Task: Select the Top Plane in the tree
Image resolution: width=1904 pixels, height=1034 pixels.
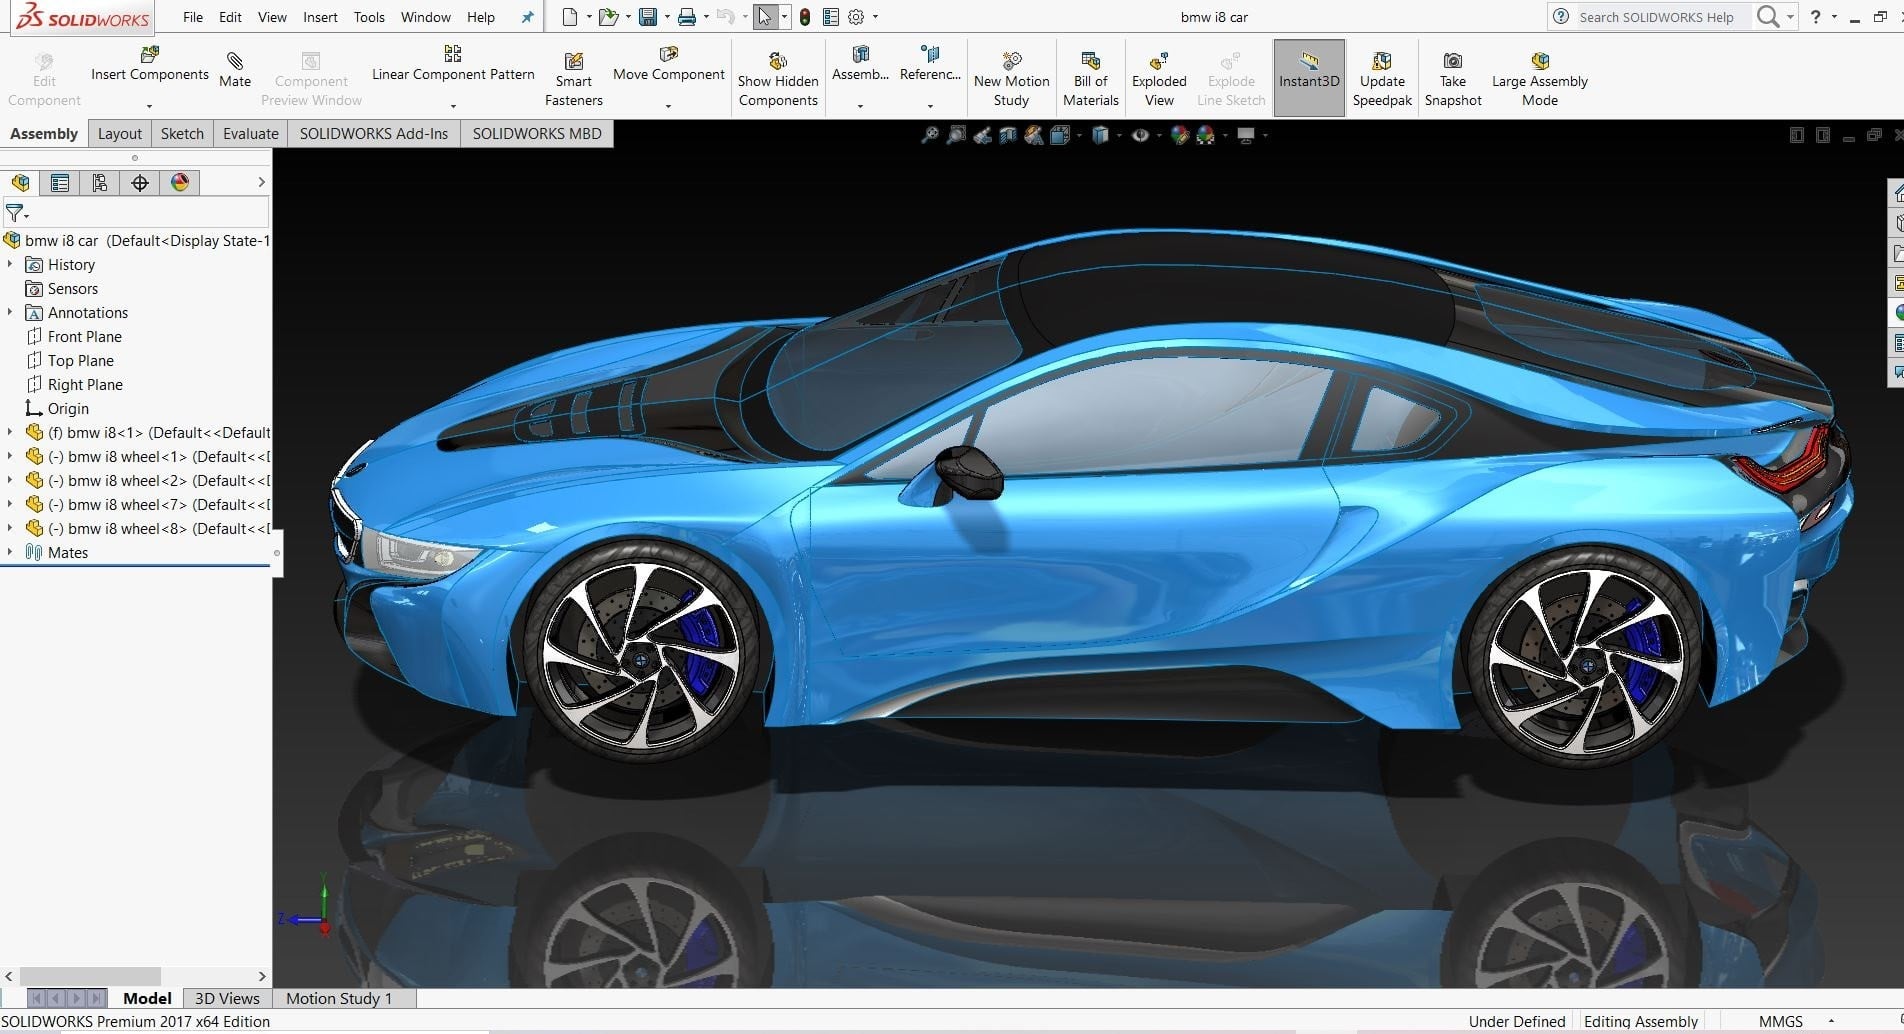Action: click(80, 360)
